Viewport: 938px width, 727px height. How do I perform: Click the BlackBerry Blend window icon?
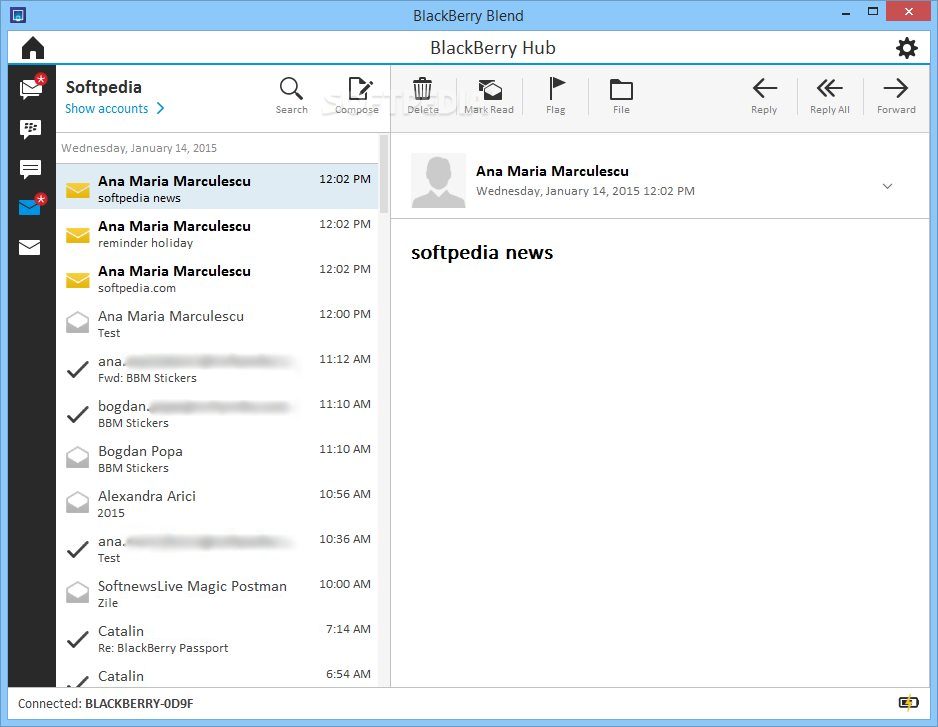pyautogui.click(x=18, y=15)
